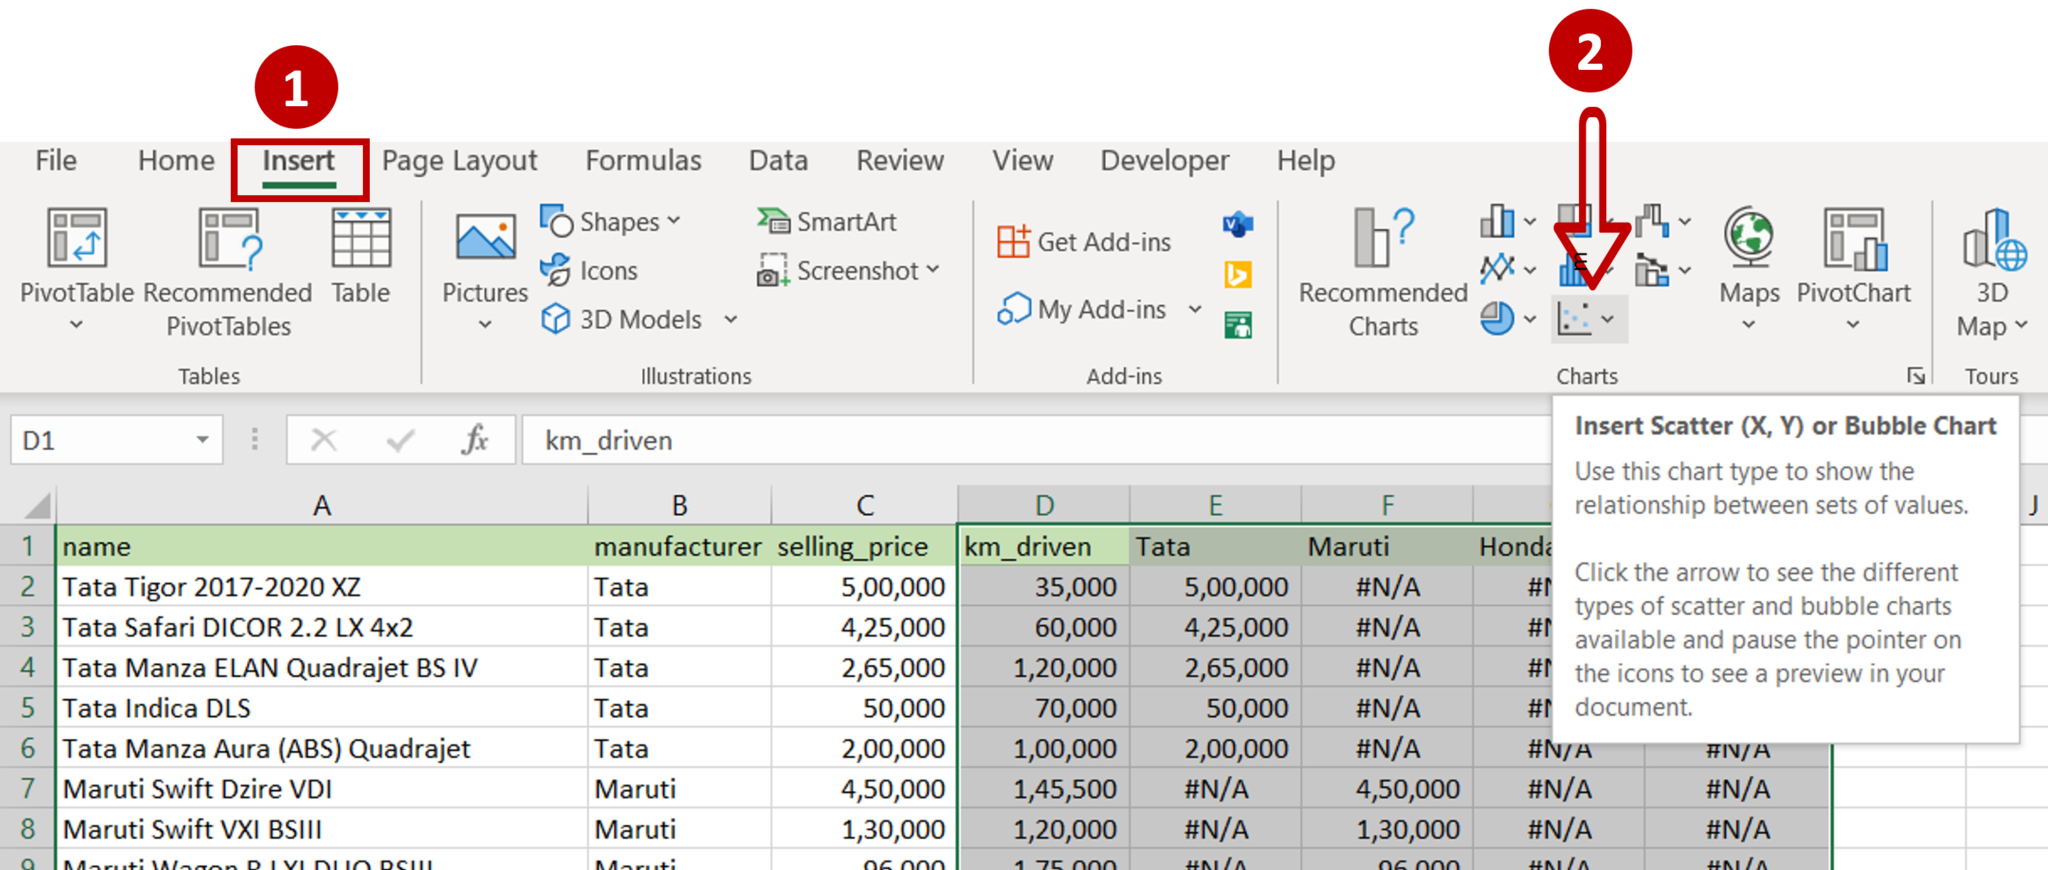Expand the Maps dropdown arrow
The height and width of the screenshot is (870, 2048).
[1749, 325]
